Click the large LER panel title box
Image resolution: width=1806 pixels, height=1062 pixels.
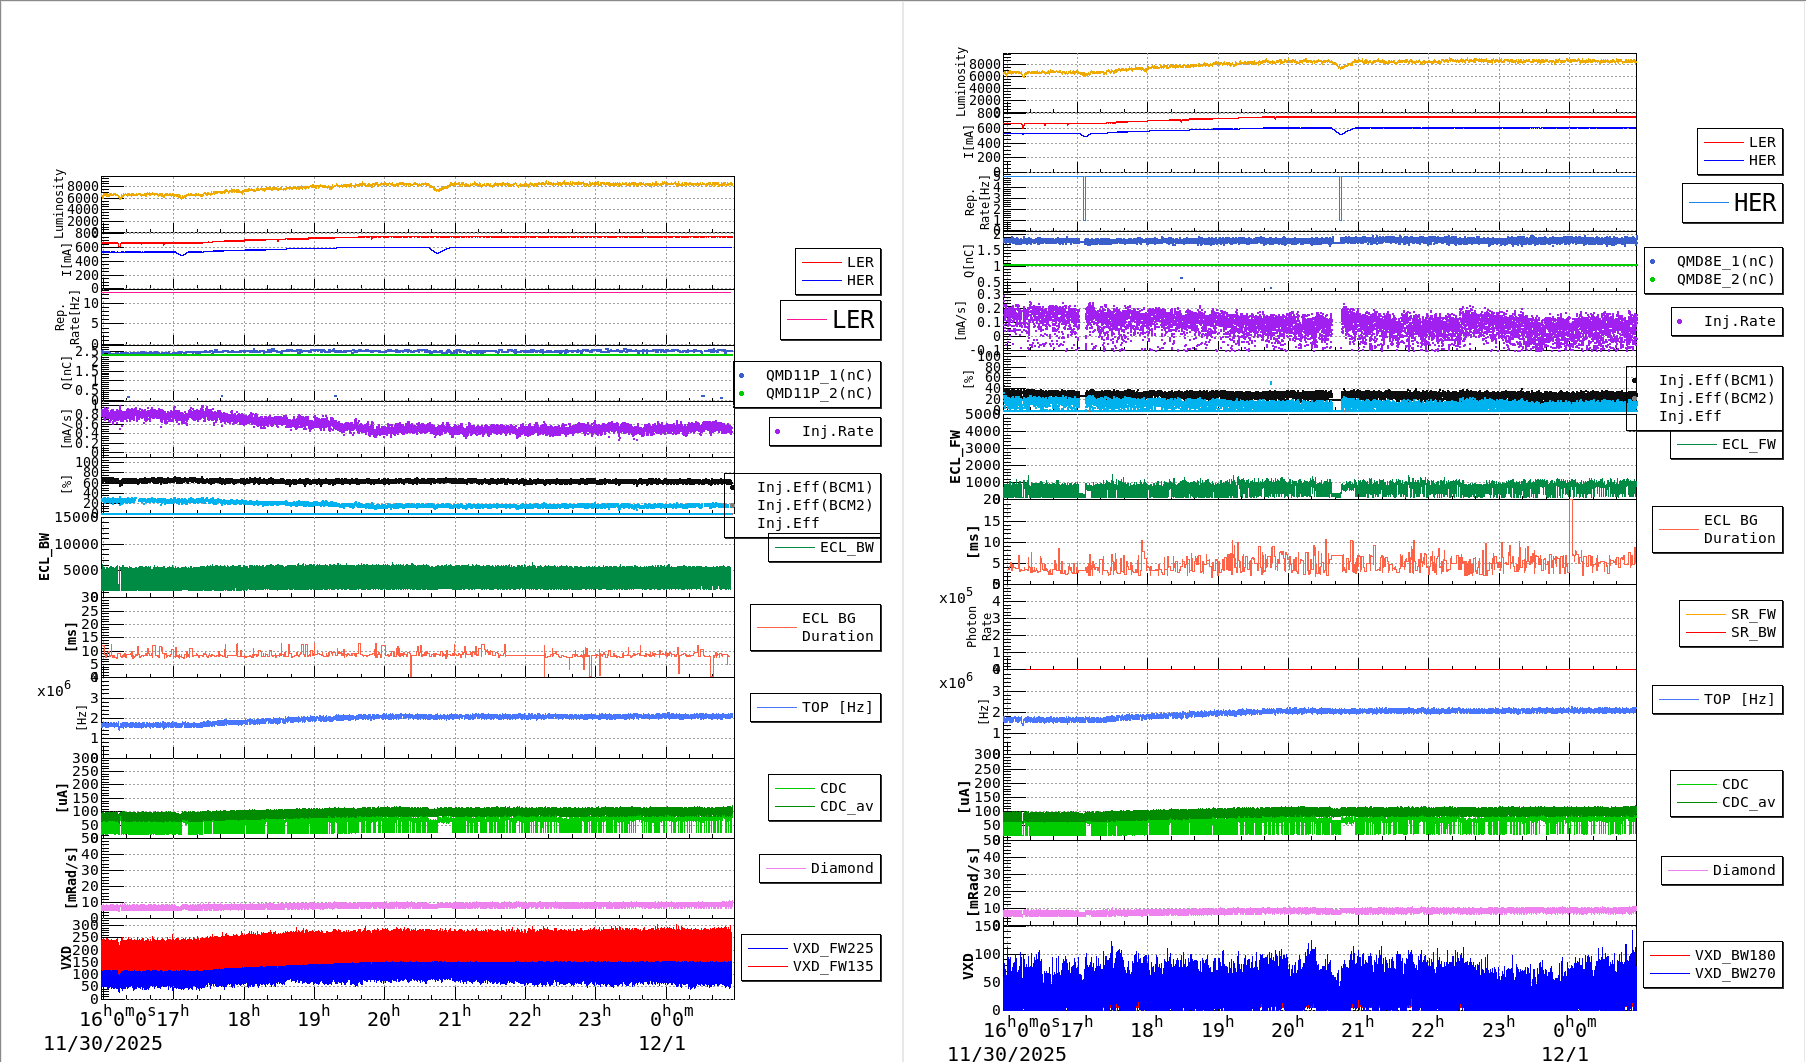click(830, 320)
